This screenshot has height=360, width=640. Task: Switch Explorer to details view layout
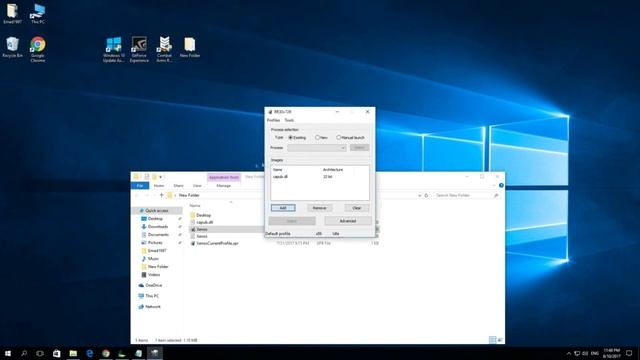[x=493, y=340]
